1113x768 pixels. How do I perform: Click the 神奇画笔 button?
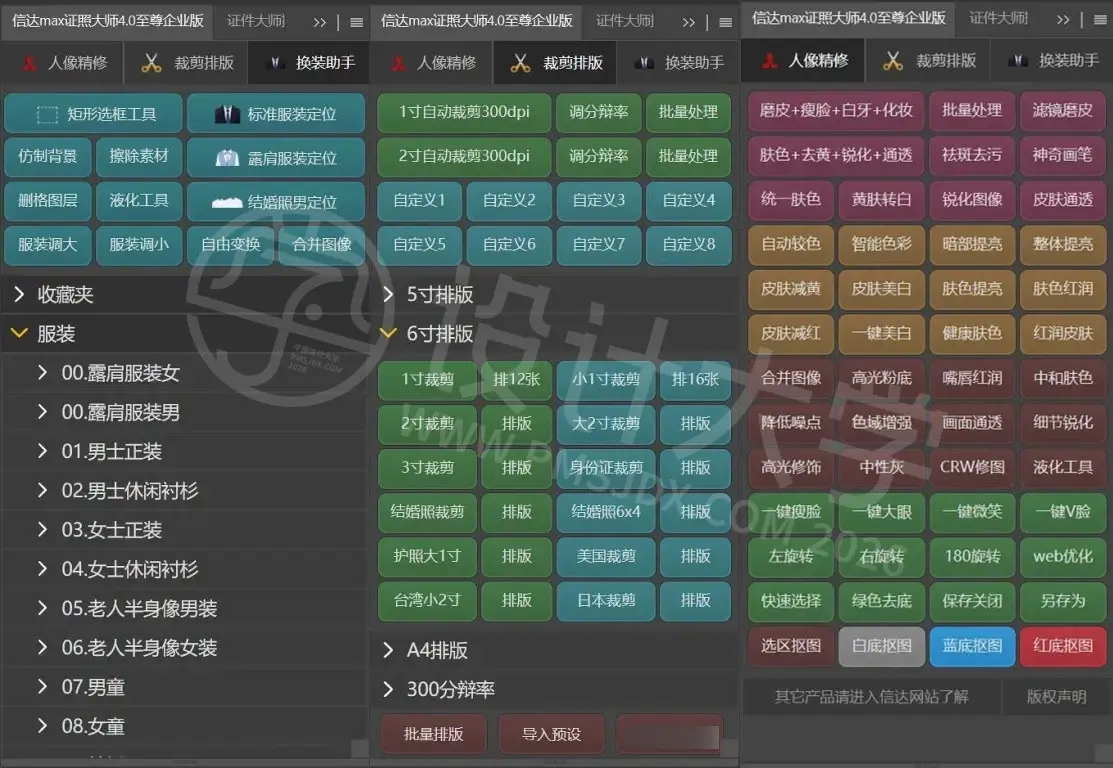point(1063,155)
